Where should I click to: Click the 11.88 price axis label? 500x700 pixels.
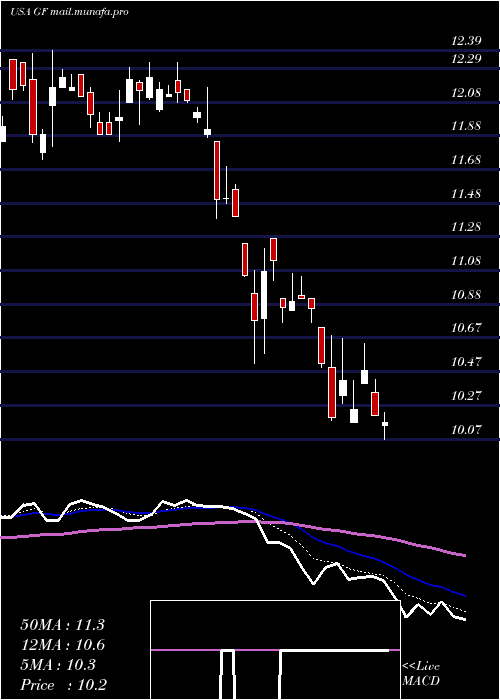[466, 126]
